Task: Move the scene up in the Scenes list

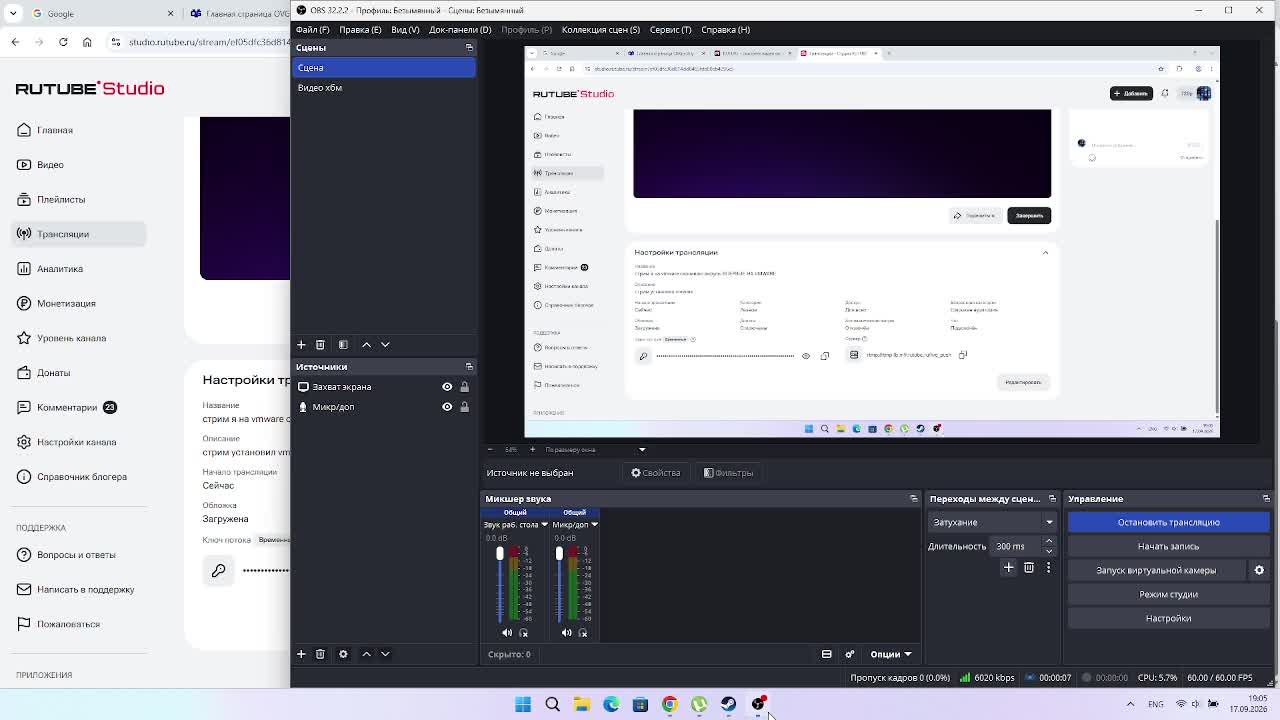Action: pyautogui.click(x=366, y=344)
